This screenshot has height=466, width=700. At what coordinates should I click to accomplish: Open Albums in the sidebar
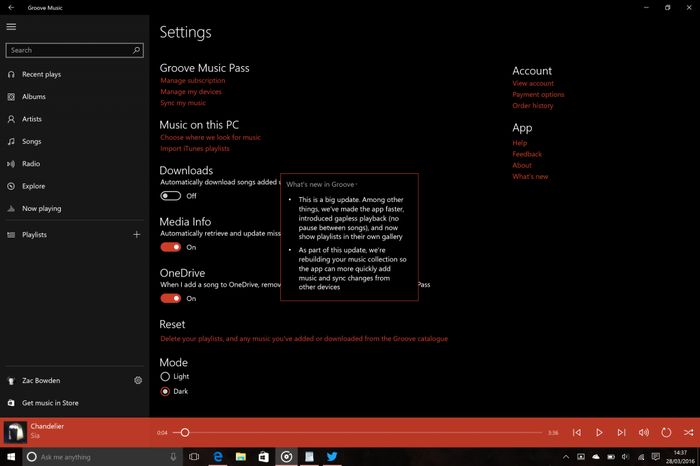[x=34, y=97]
